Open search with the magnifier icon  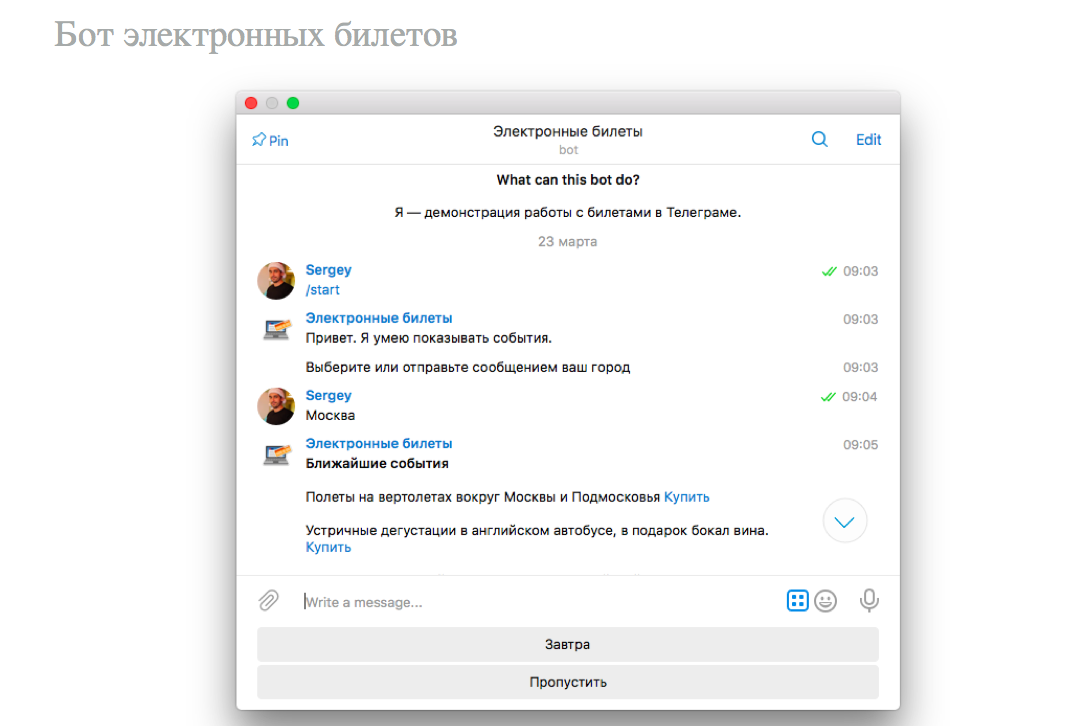coord(819,140)
